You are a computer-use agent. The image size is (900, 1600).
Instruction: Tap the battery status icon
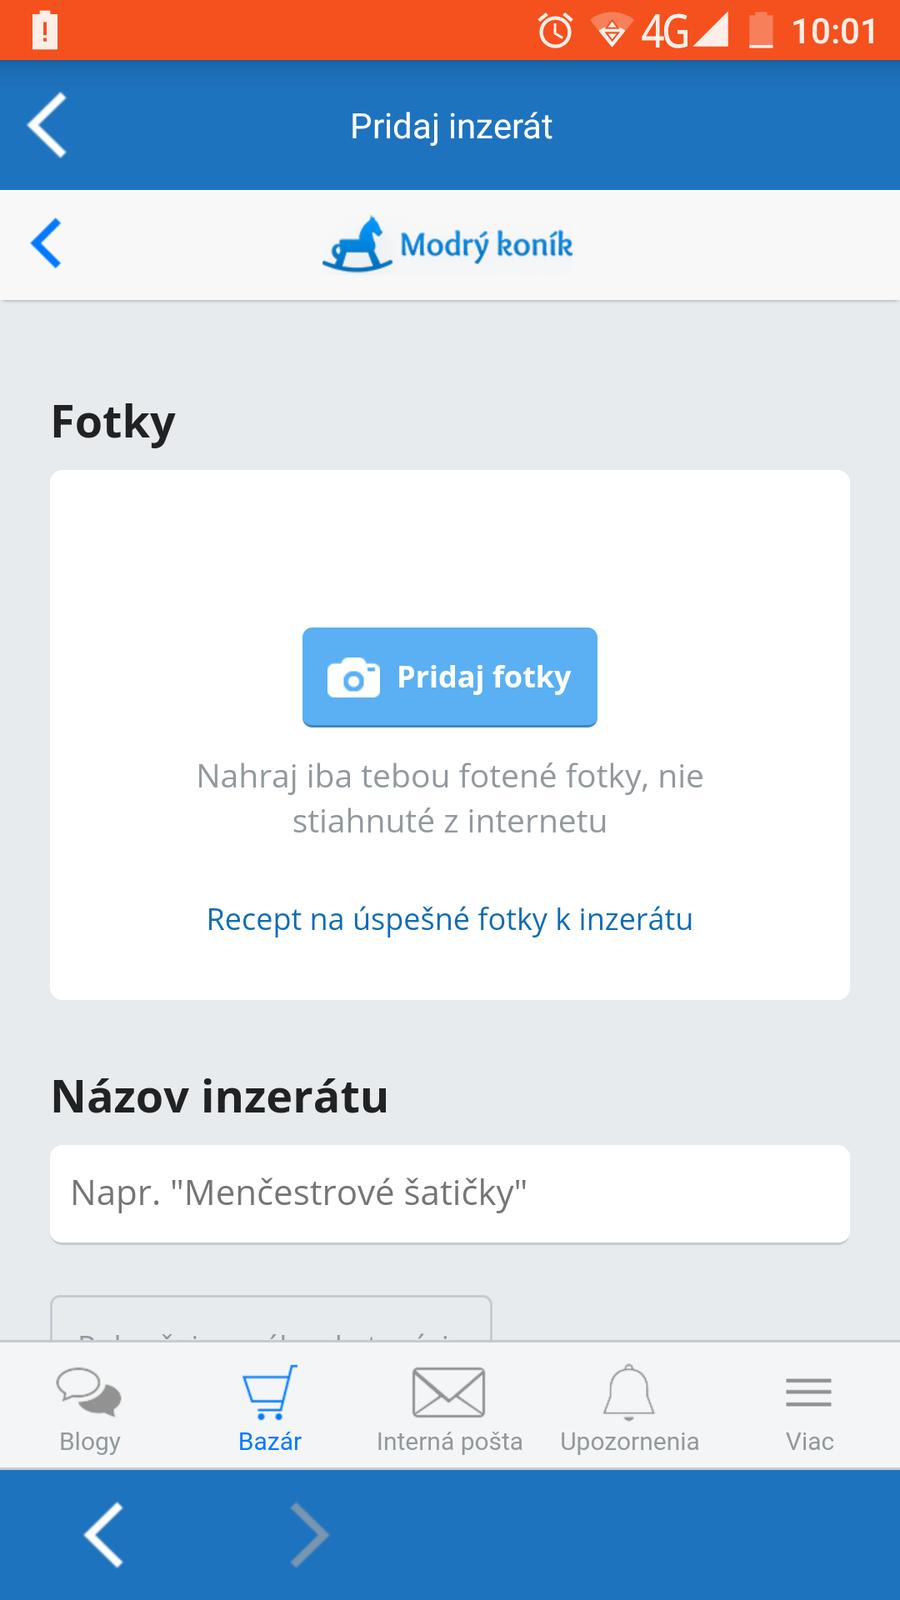(x=761, y=31)
